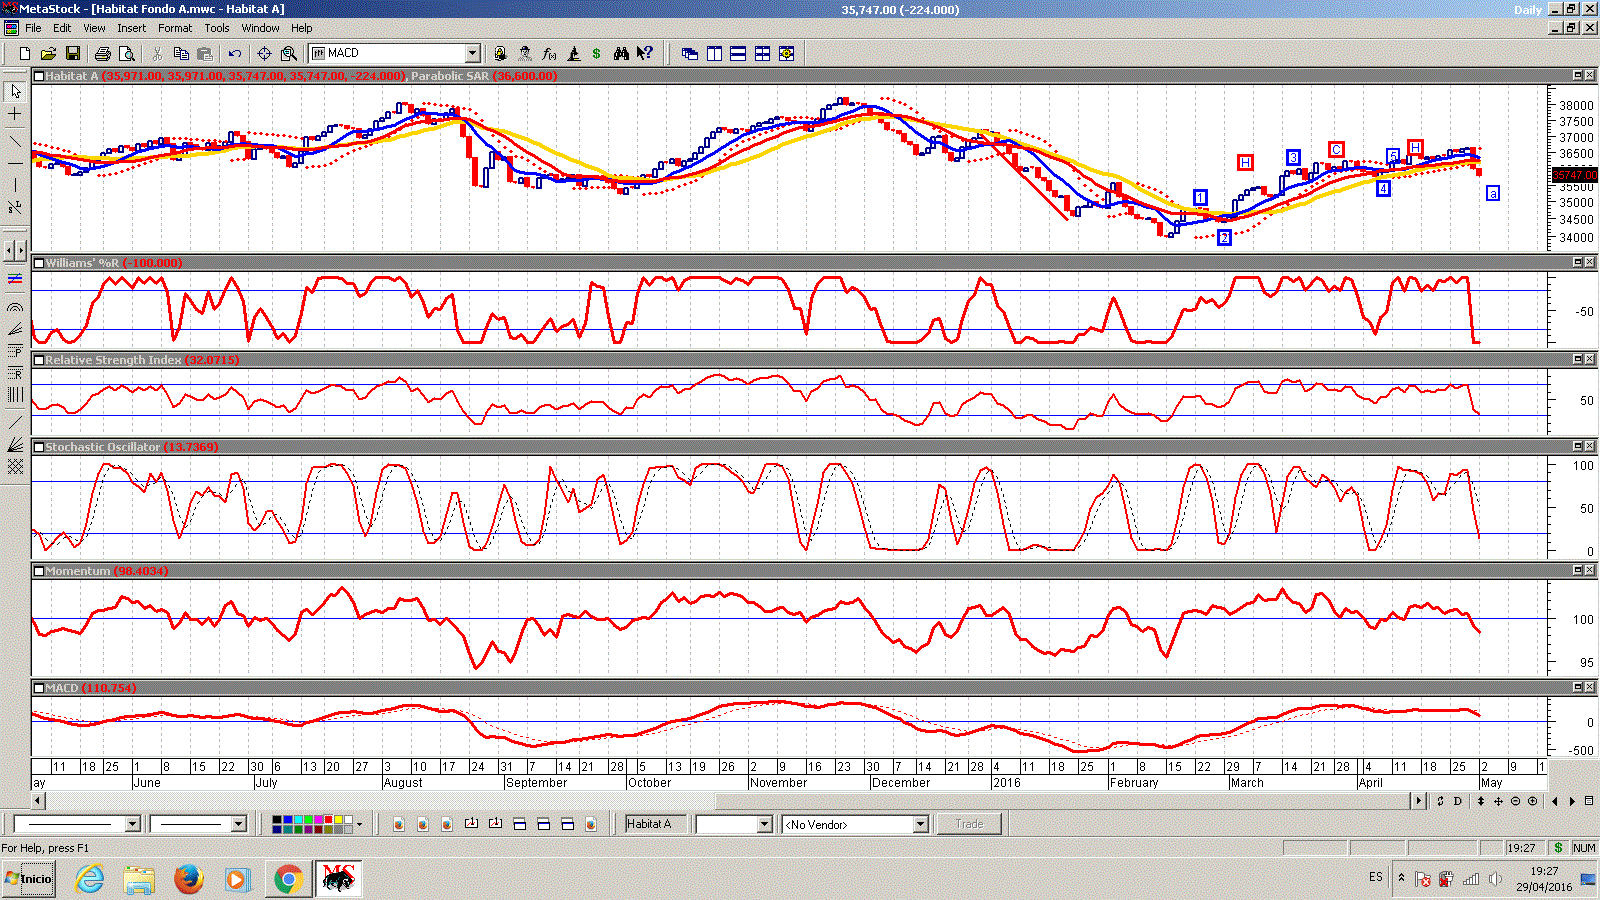Open the Insert menu
Viewport: 1600px width, 900px height.
click(131, 28)
